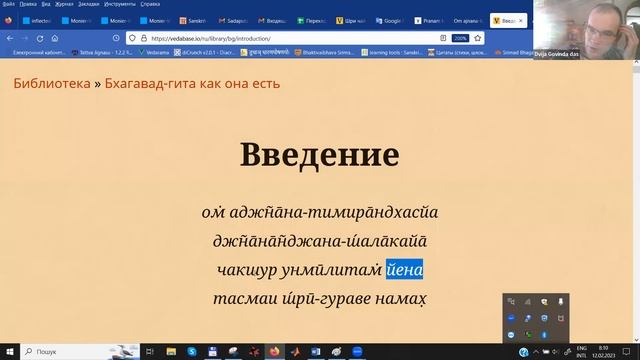Click the verse line тасмаи ш́рӣ-гураве намах̣

(320, 298)
